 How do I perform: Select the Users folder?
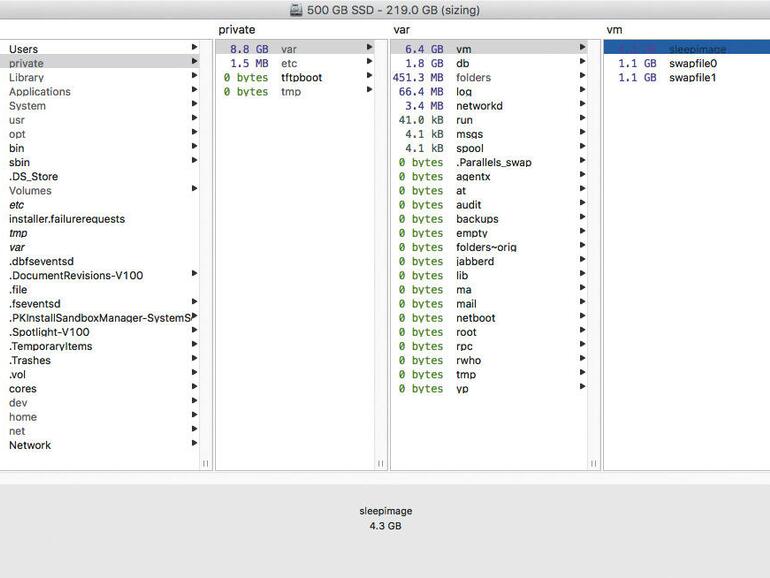(100, 49)
